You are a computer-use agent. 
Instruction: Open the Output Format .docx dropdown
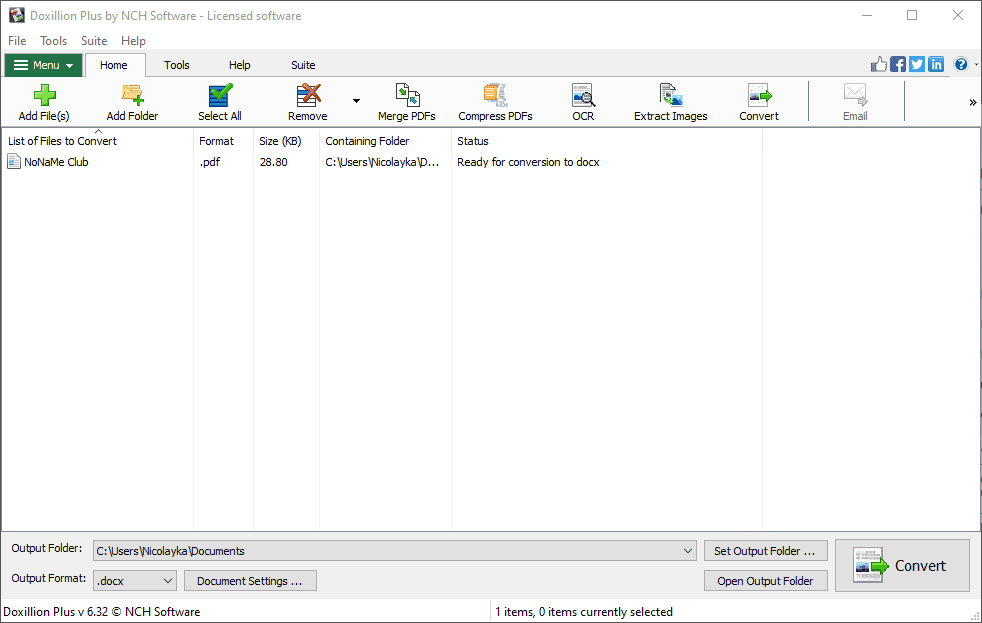[135, 581]
